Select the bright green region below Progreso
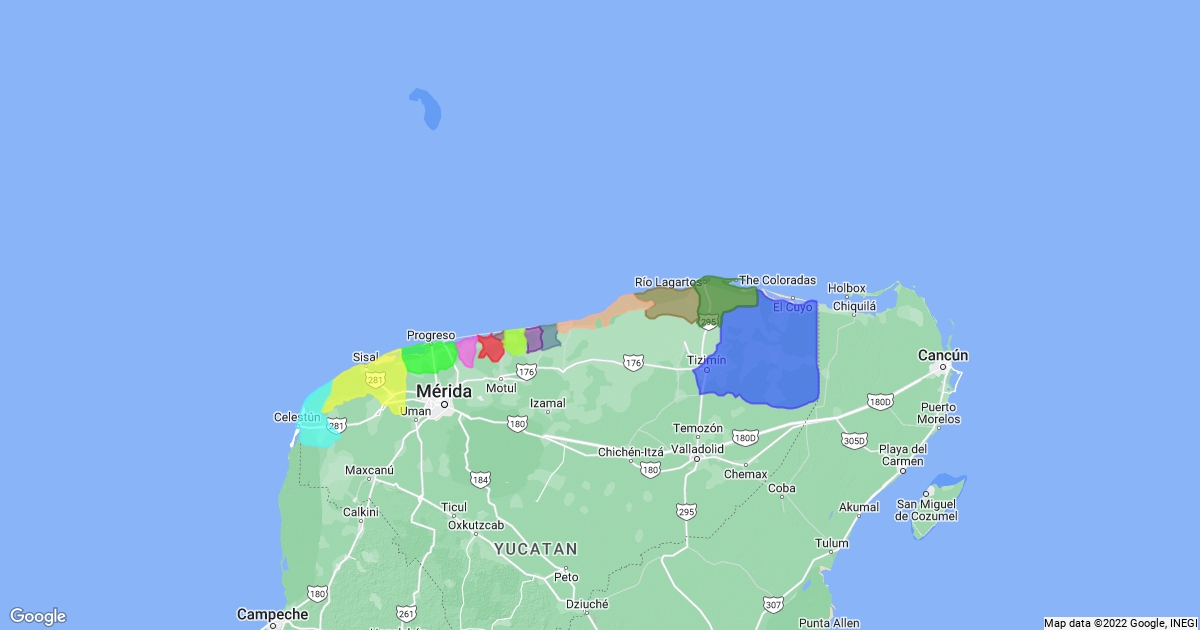This screenshot has width=1200, height=630. (x=430, y=357)
